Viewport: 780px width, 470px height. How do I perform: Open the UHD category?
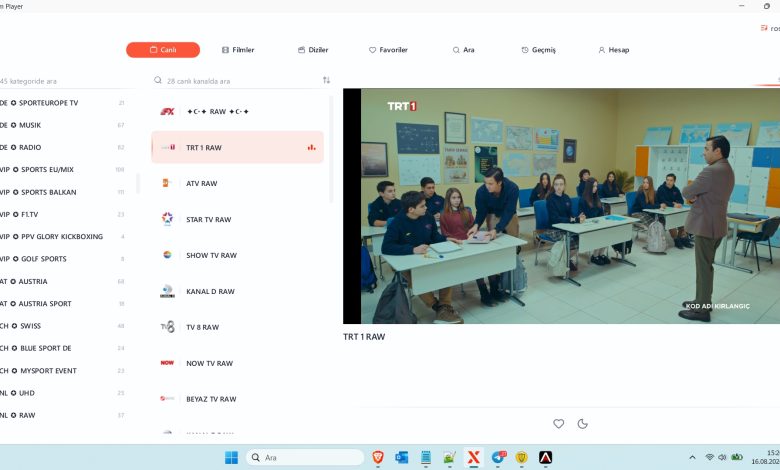[x=64, y=393]
